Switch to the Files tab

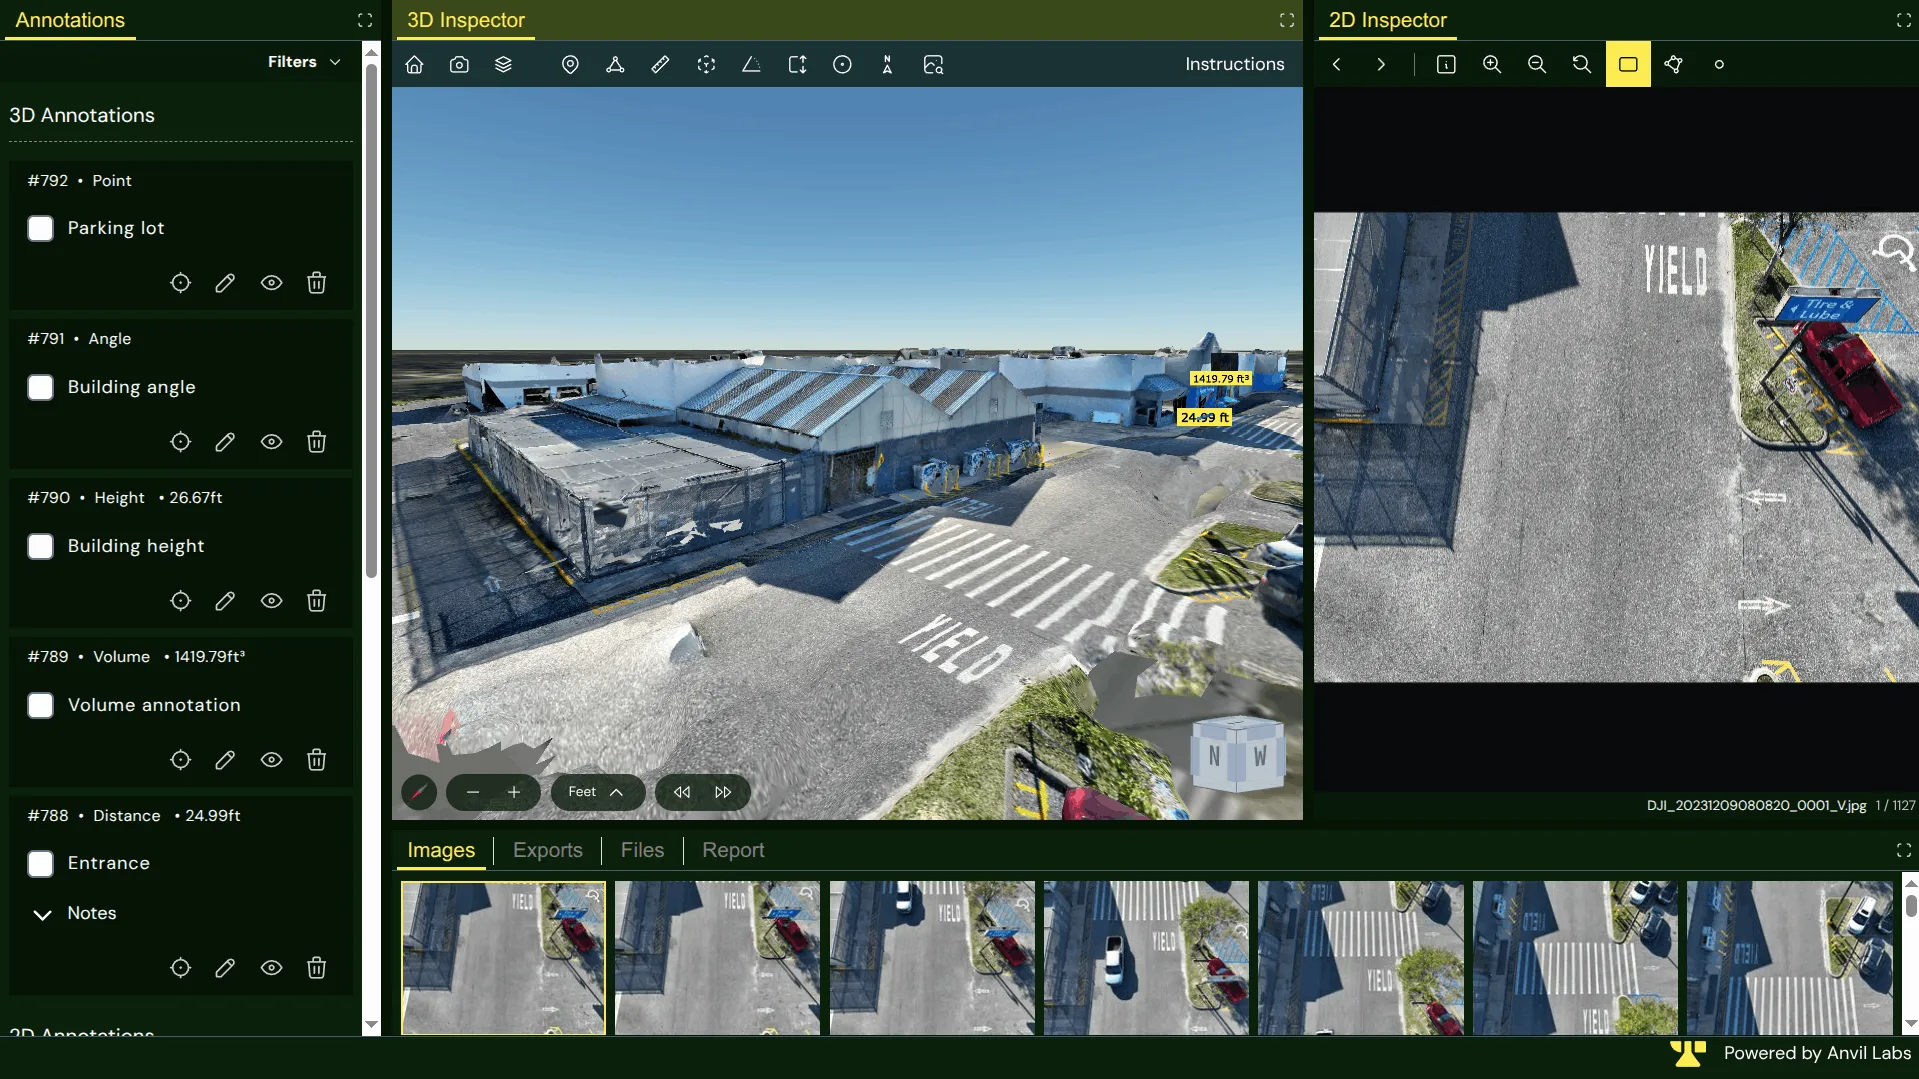tap(642, 850)
